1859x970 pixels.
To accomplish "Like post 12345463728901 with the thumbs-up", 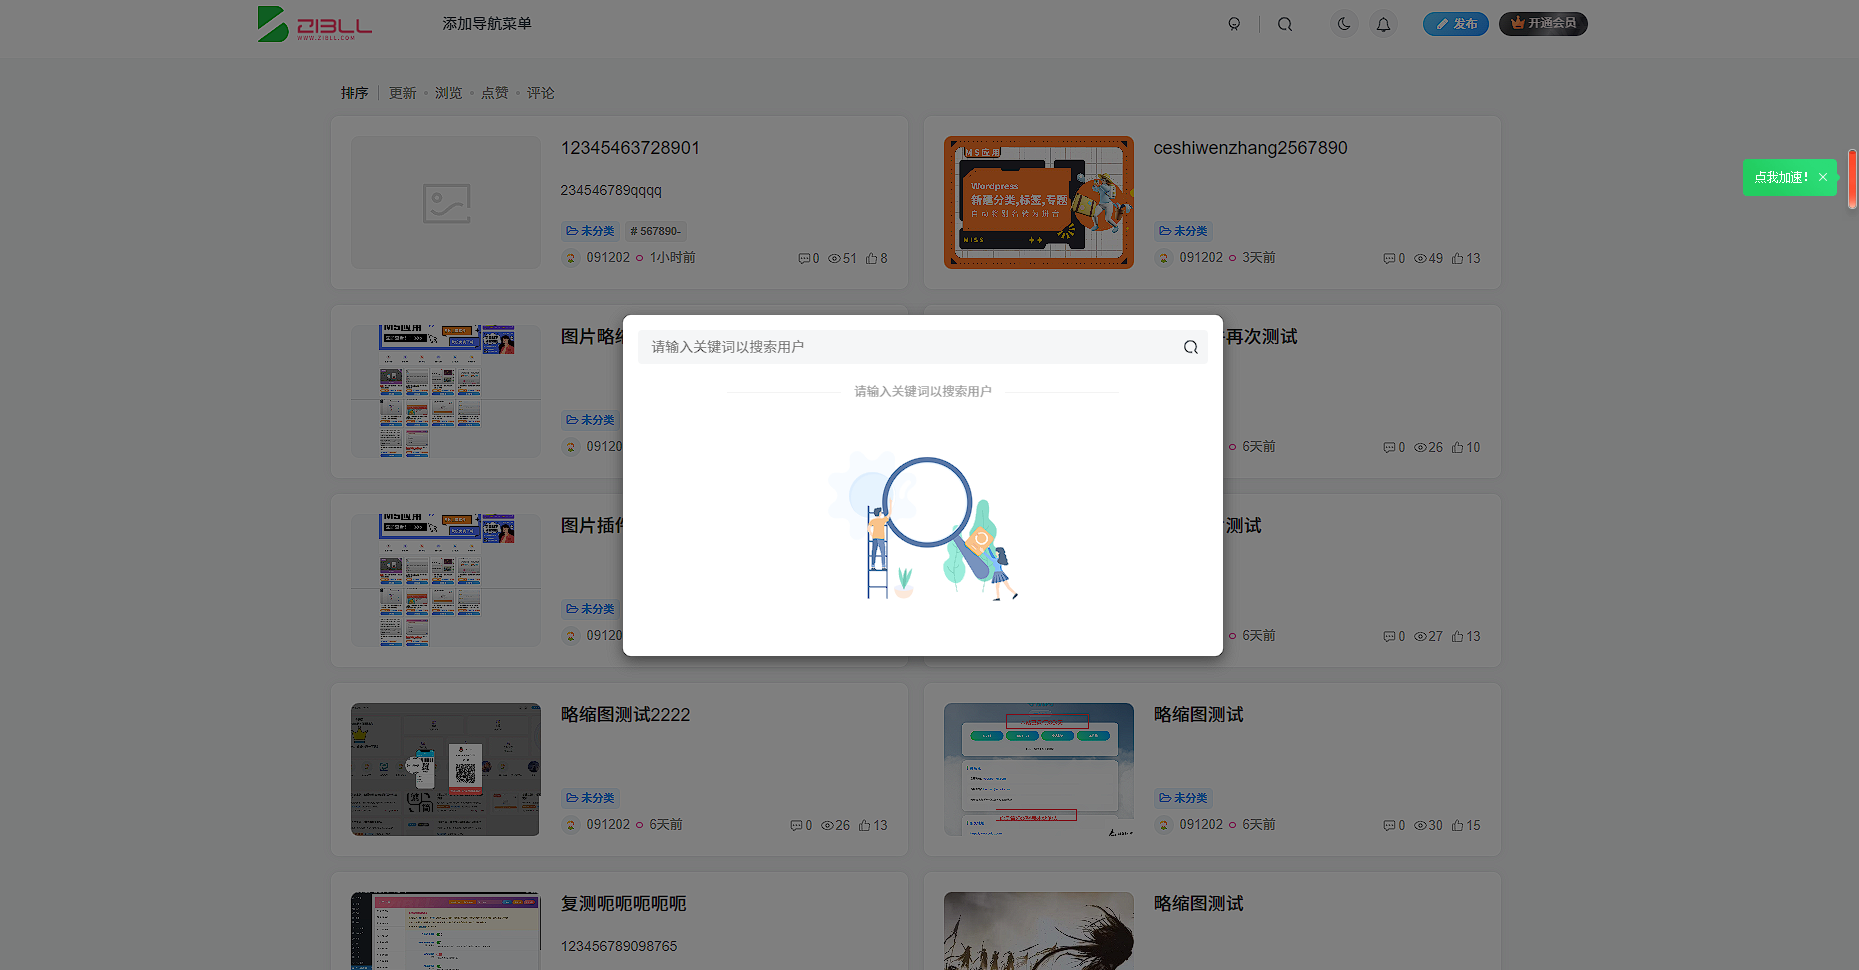I will (871, 257).
